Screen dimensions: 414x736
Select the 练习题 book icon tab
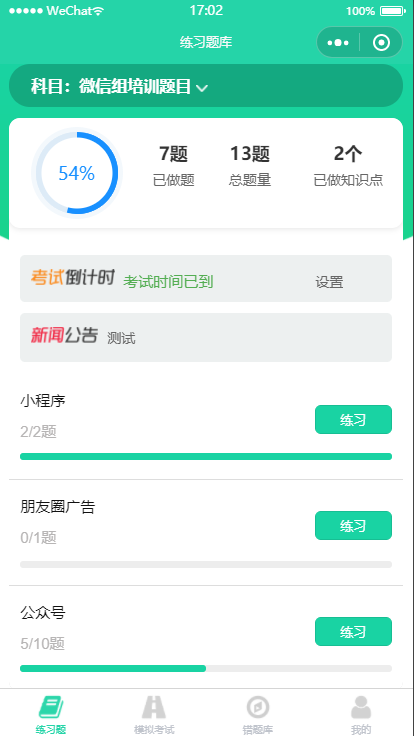click(x=51, y=708)
